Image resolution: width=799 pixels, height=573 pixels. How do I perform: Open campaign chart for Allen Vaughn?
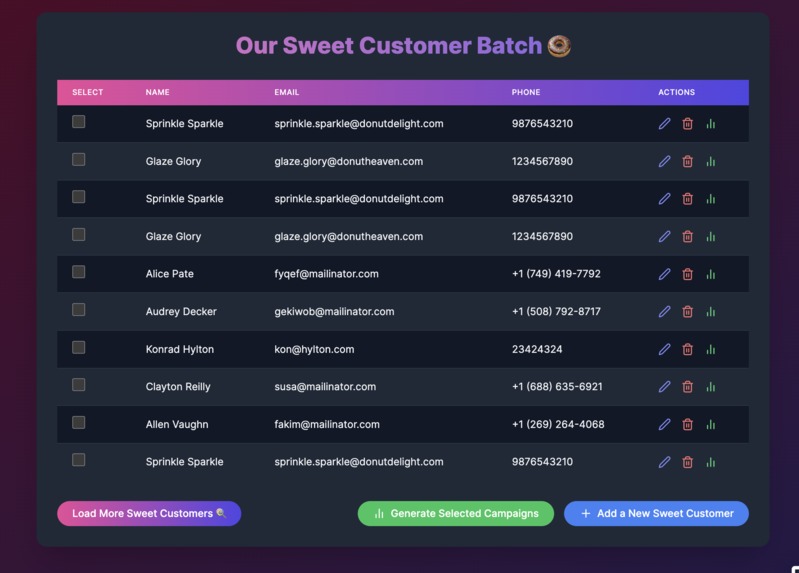click(x=711, y=424)
